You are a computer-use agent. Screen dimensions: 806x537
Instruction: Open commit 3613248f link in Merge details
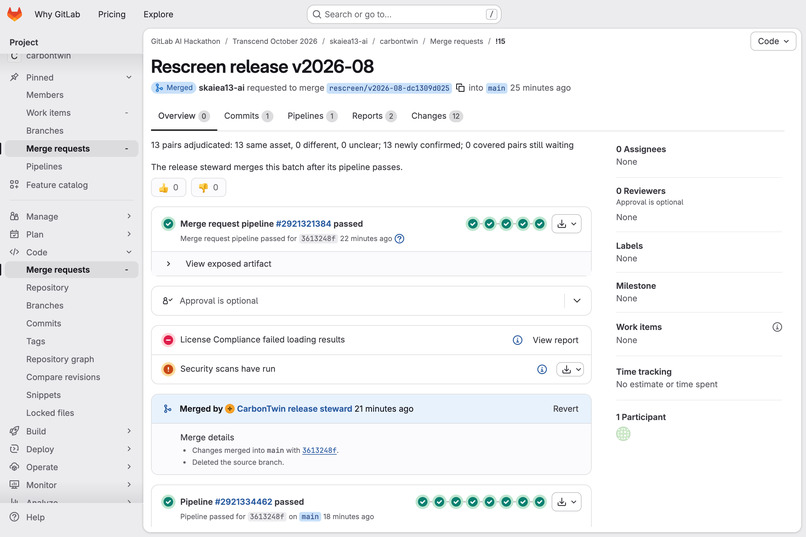click(x=319, y=451)
